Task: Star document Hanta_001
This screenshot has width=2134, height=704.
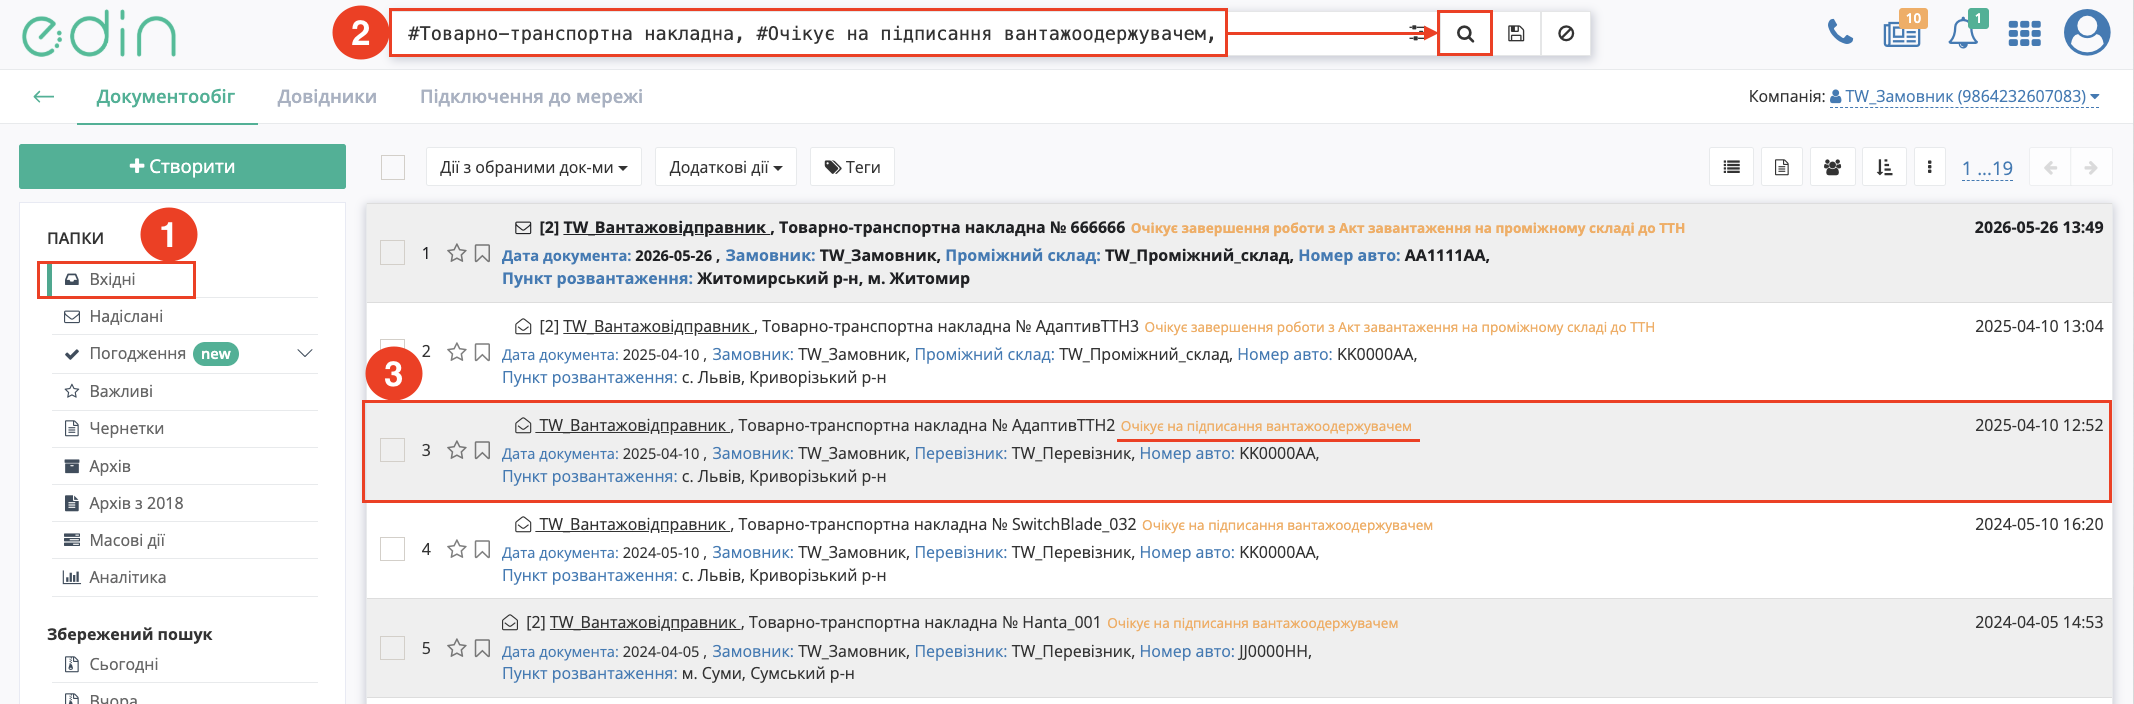Action: click(x=457, y=648)
